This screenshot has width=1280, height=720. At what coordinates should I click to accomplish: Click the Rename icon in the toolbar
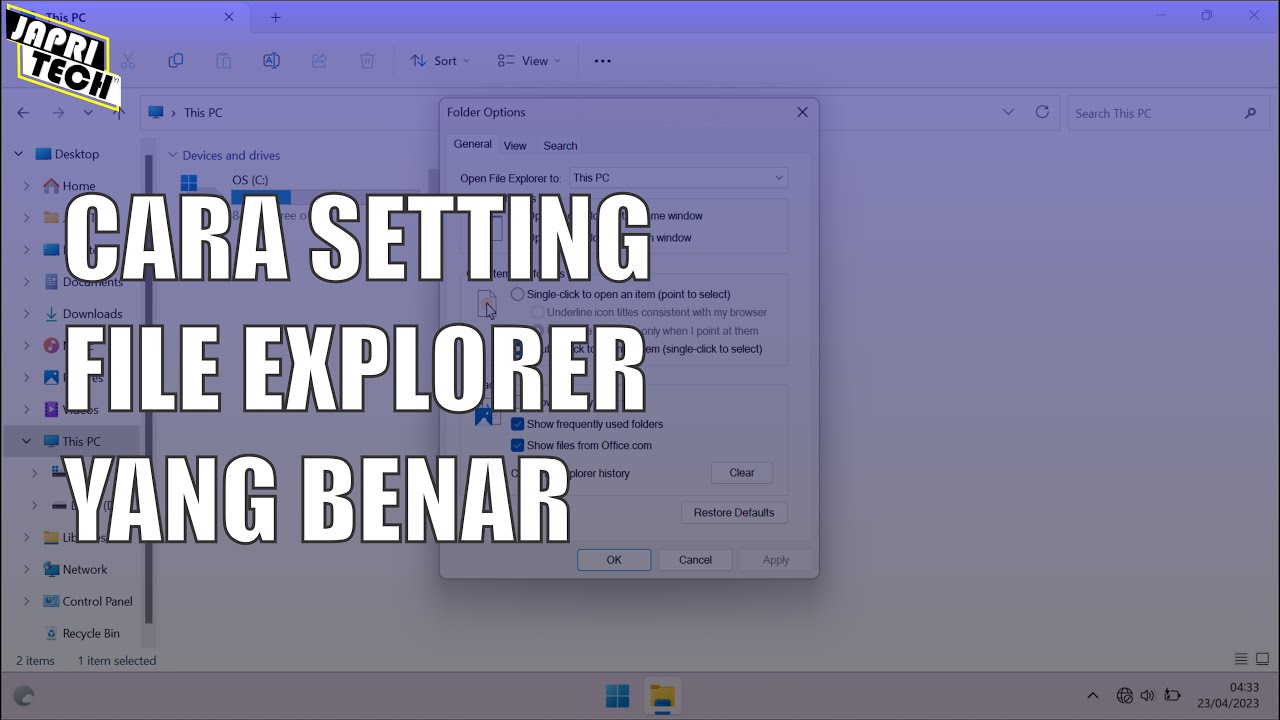pos(271,61)
